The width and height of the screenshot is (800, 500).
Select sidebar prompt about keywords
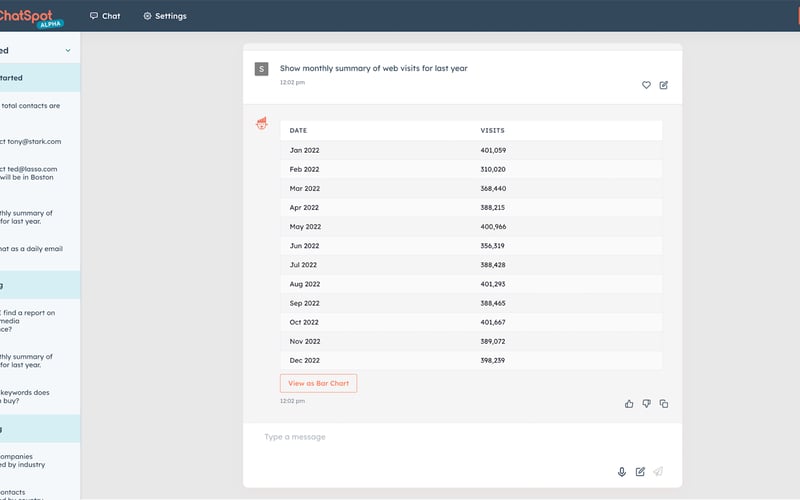pyautogui.click(x=24, y=396)
